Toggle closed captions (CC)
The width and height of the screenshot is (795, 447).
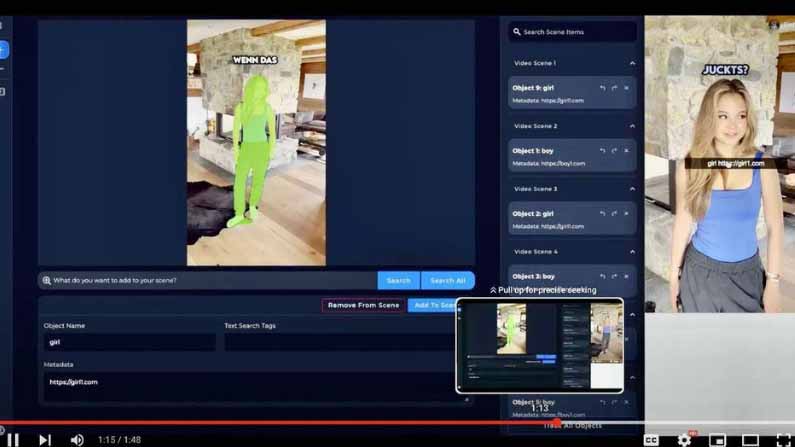point(652,439)
